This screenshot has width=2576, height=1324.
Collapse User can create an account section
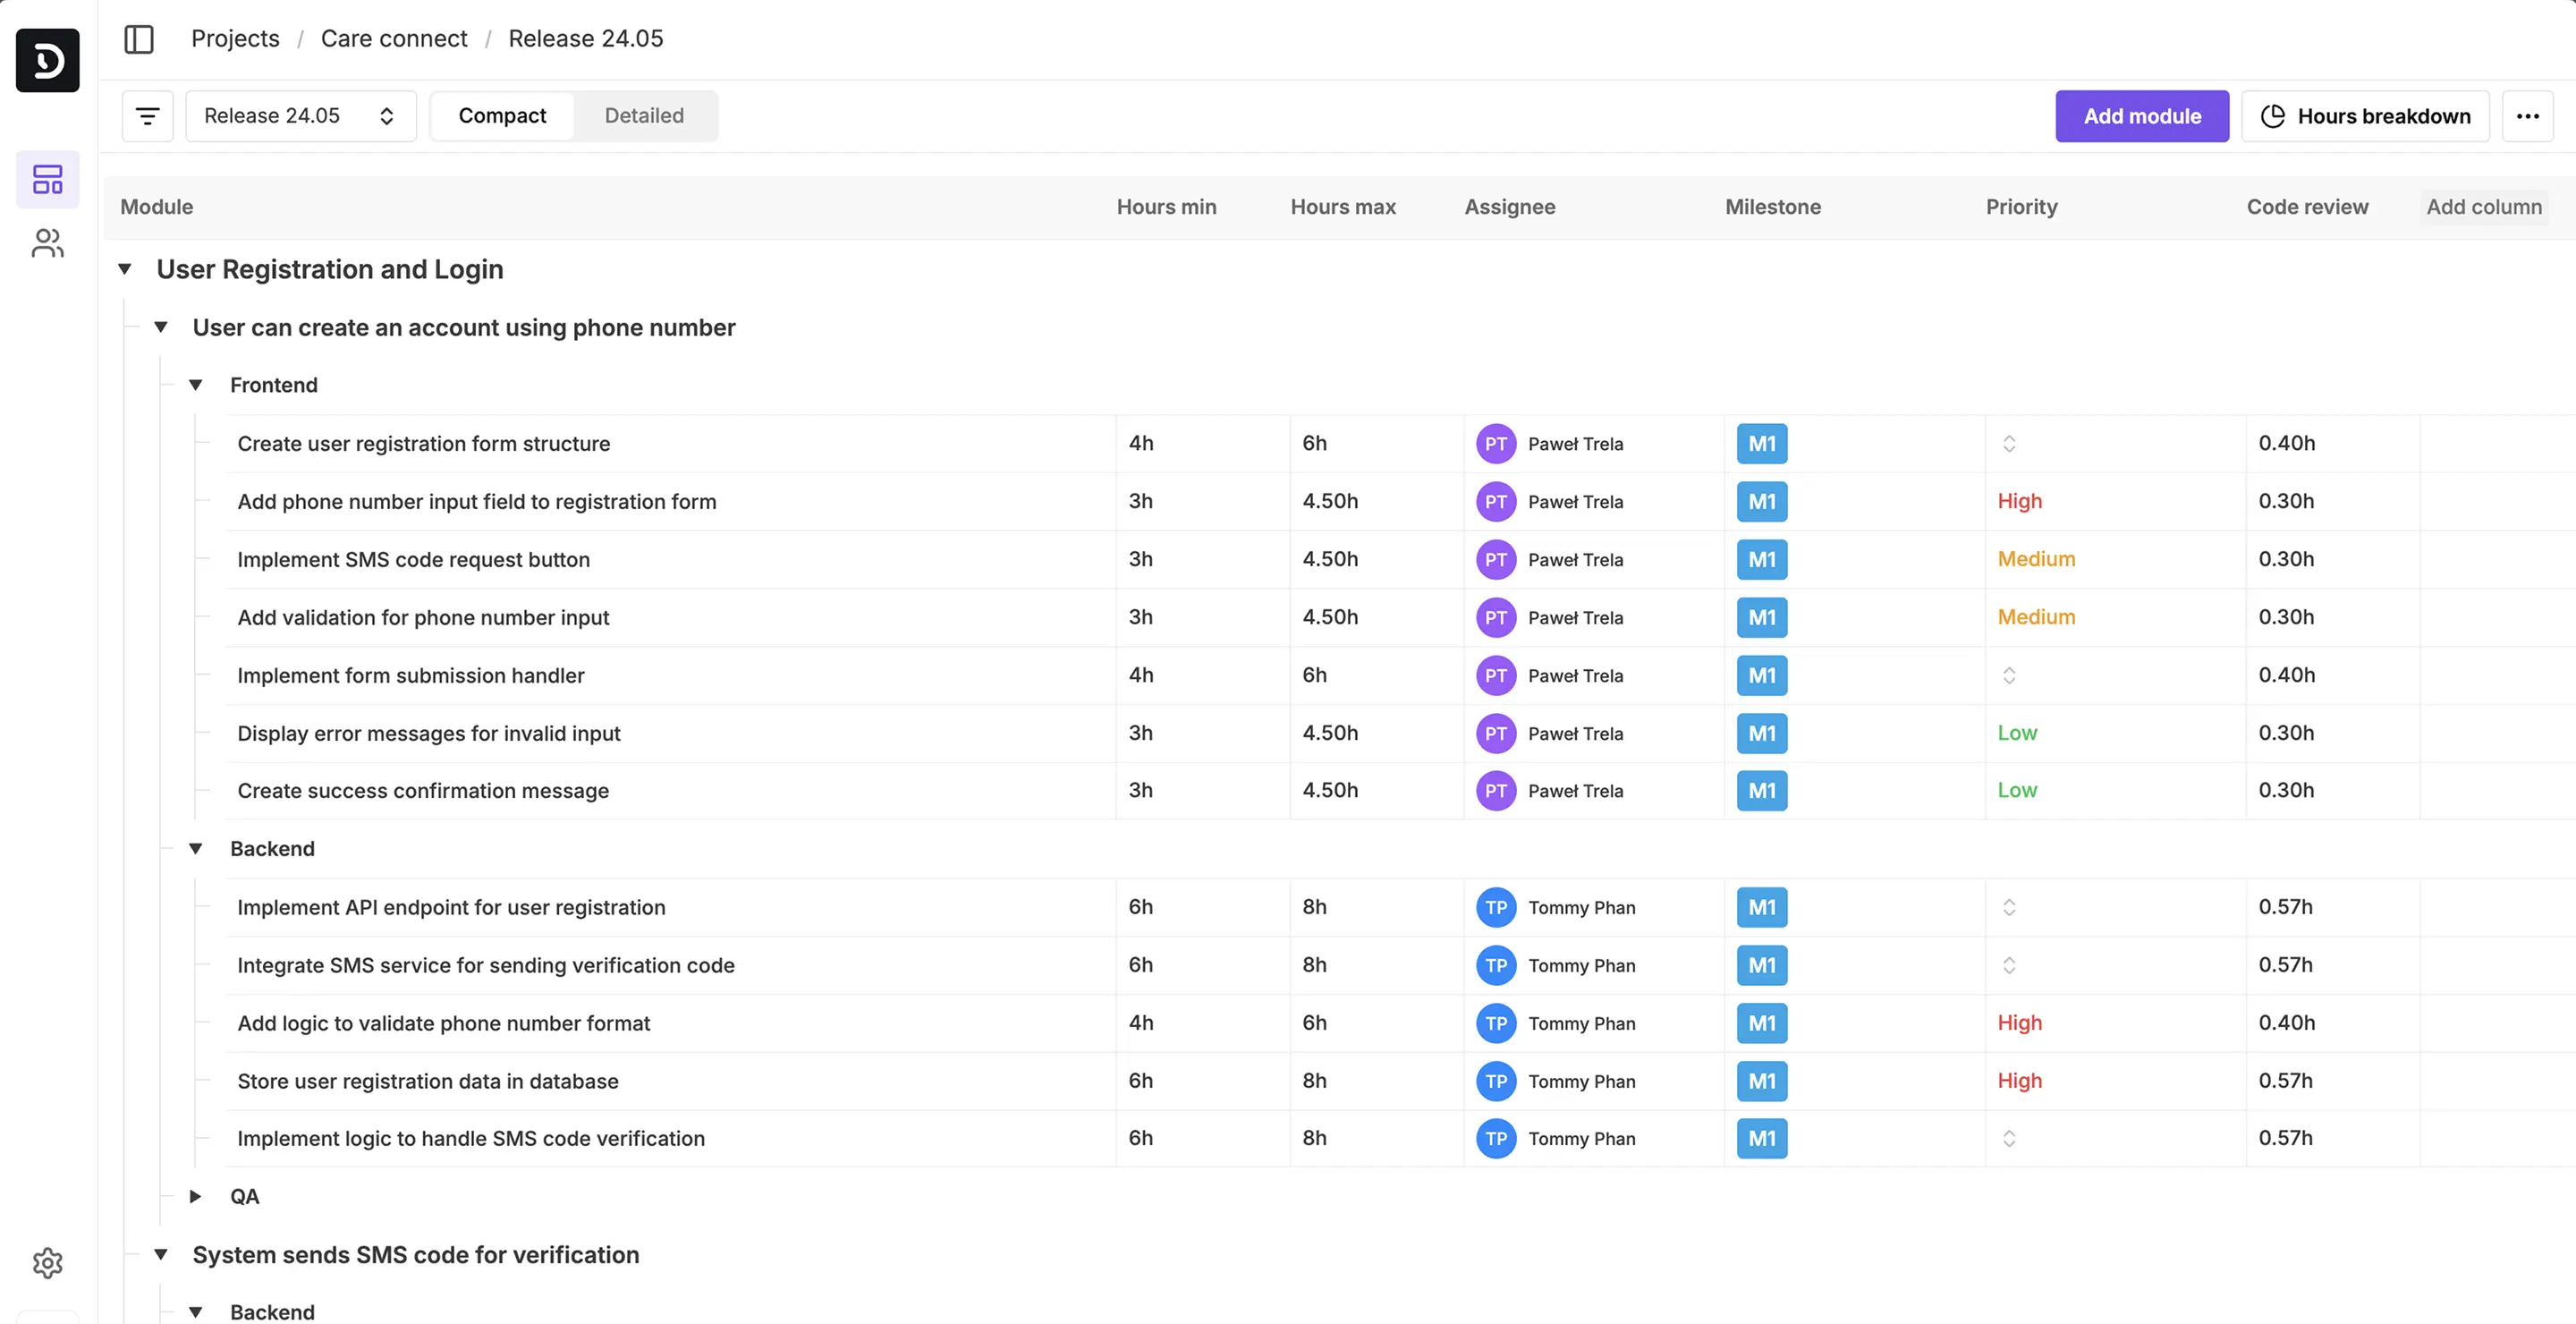[x=161, y=327]
